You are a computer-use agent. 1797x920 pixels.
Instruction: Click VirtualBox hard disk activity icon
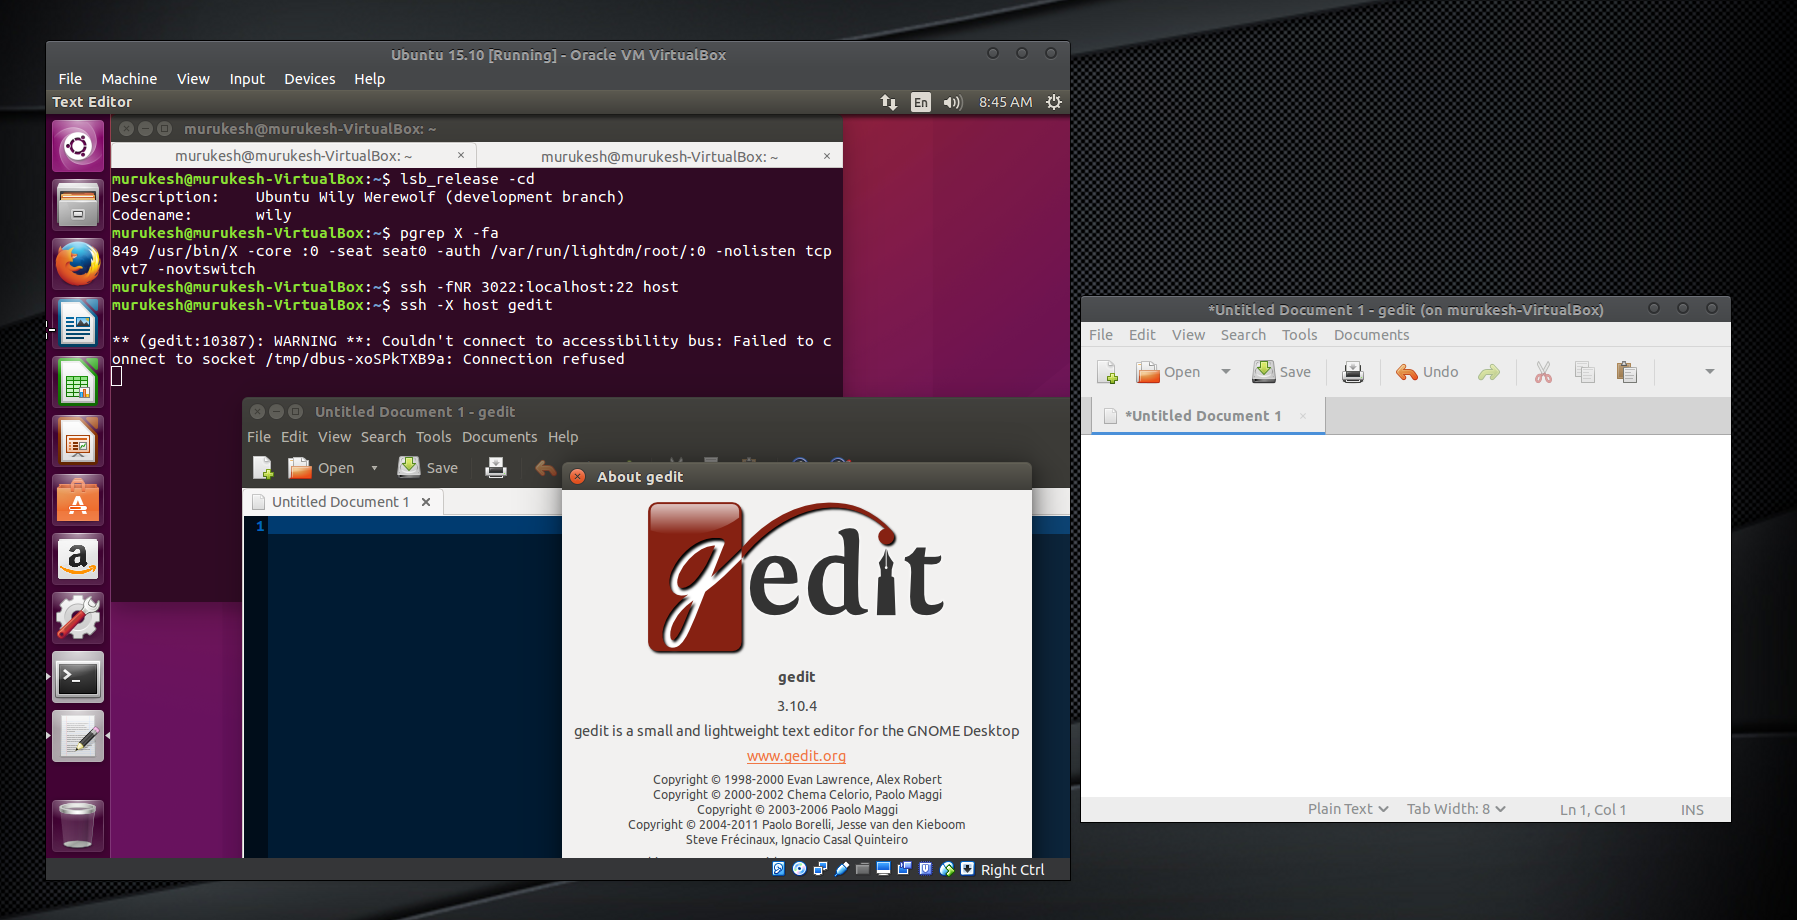click(x=779, y=869)
